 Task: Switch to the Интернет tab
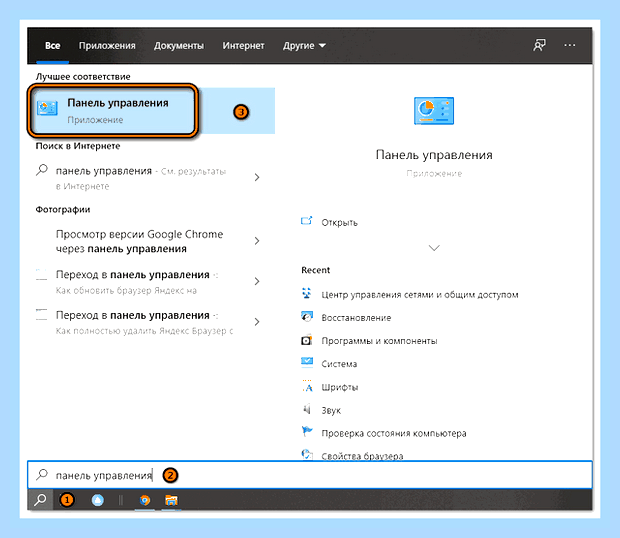(243, 46)
